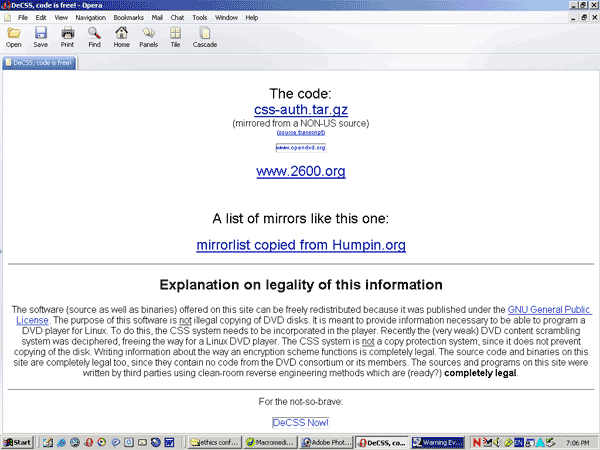Click the Tile windows icon

click(175, 33)
